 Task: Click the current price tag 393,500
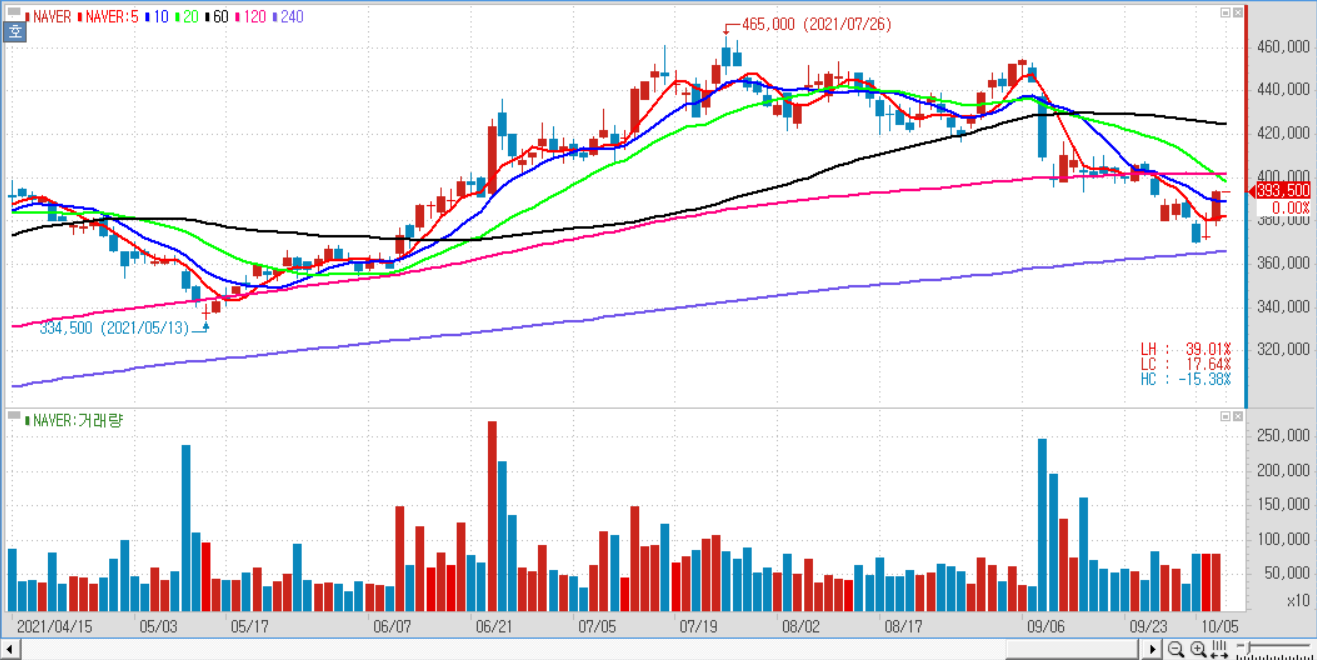(1283, 190)
